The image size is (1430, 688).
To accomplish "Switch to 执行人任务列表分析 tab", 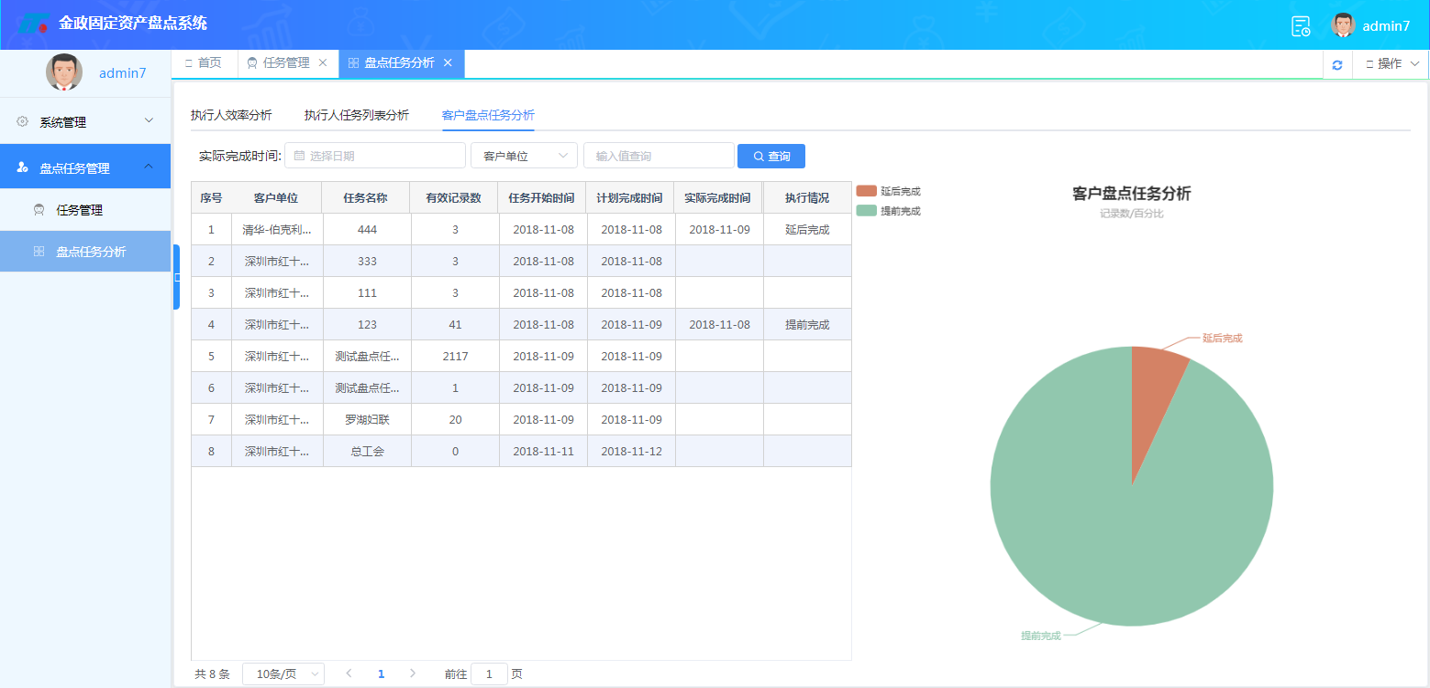I will 356,115.
